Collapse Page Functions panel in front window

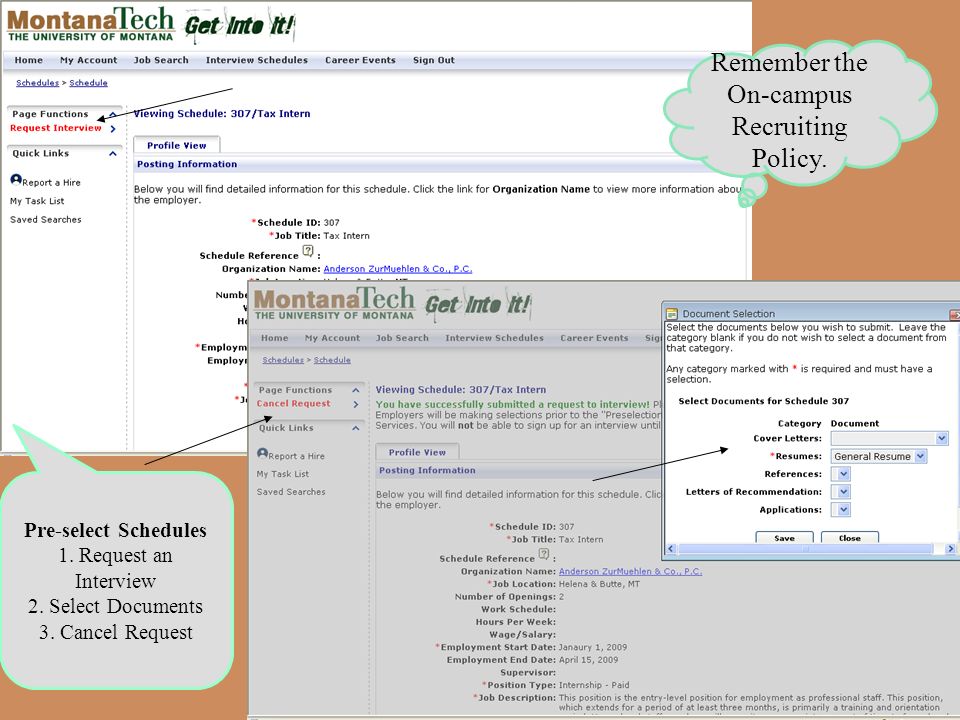coord(356,390)
